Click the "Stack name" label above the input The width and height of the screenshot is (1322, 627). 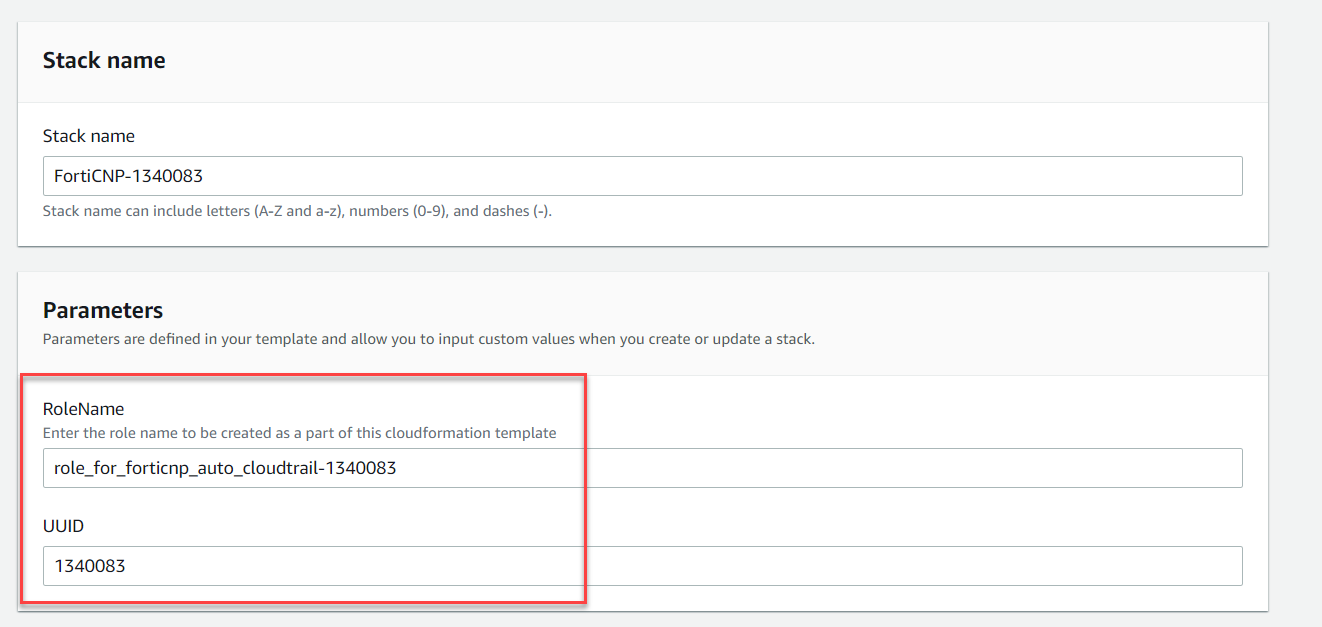[88, 136]
